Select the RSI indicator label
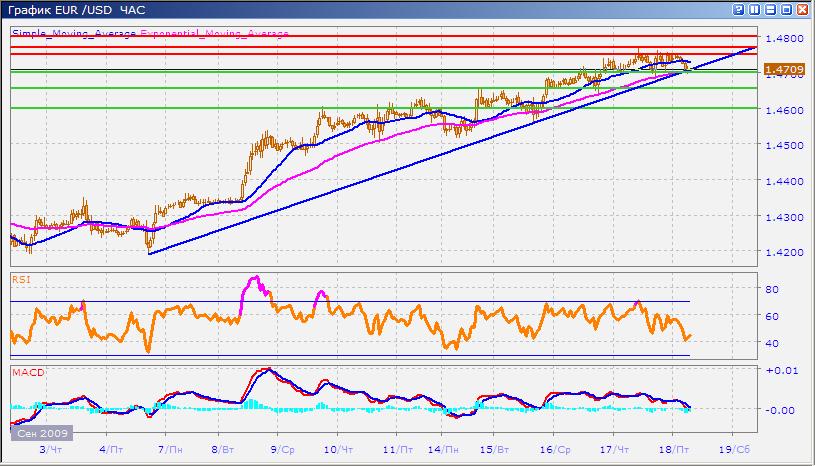 coord(20,278)
